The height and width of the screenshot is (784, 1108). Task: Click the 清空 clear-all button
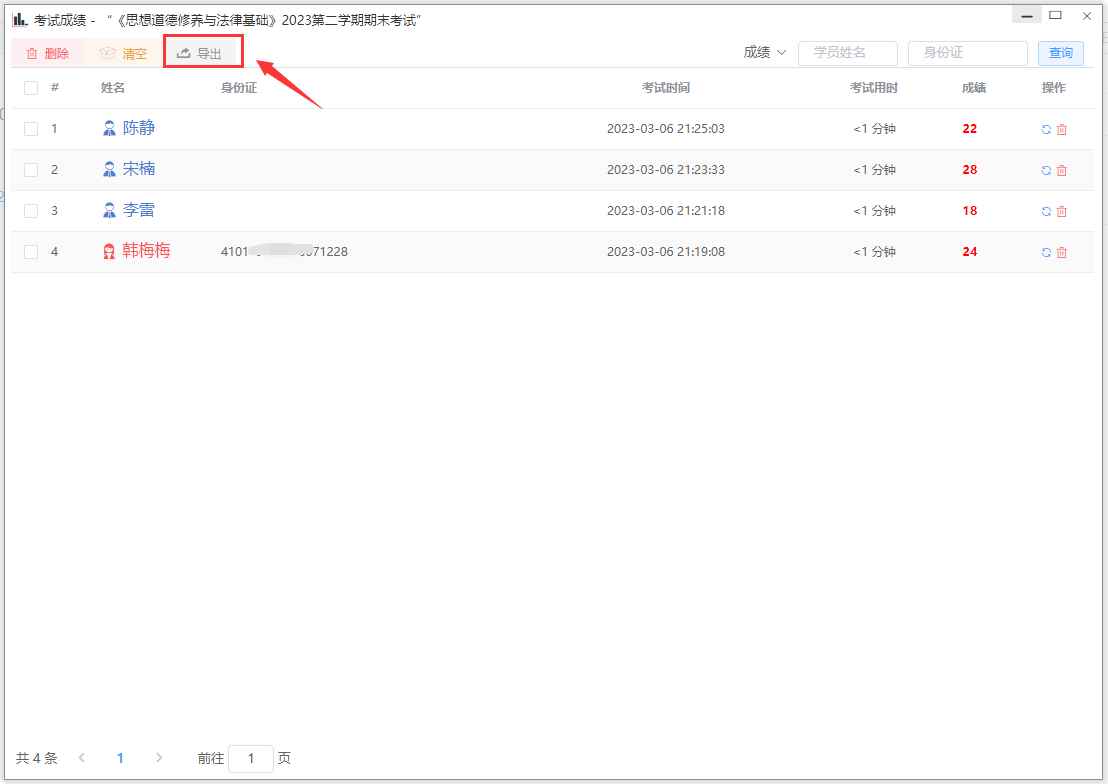[x=124, y=53]
